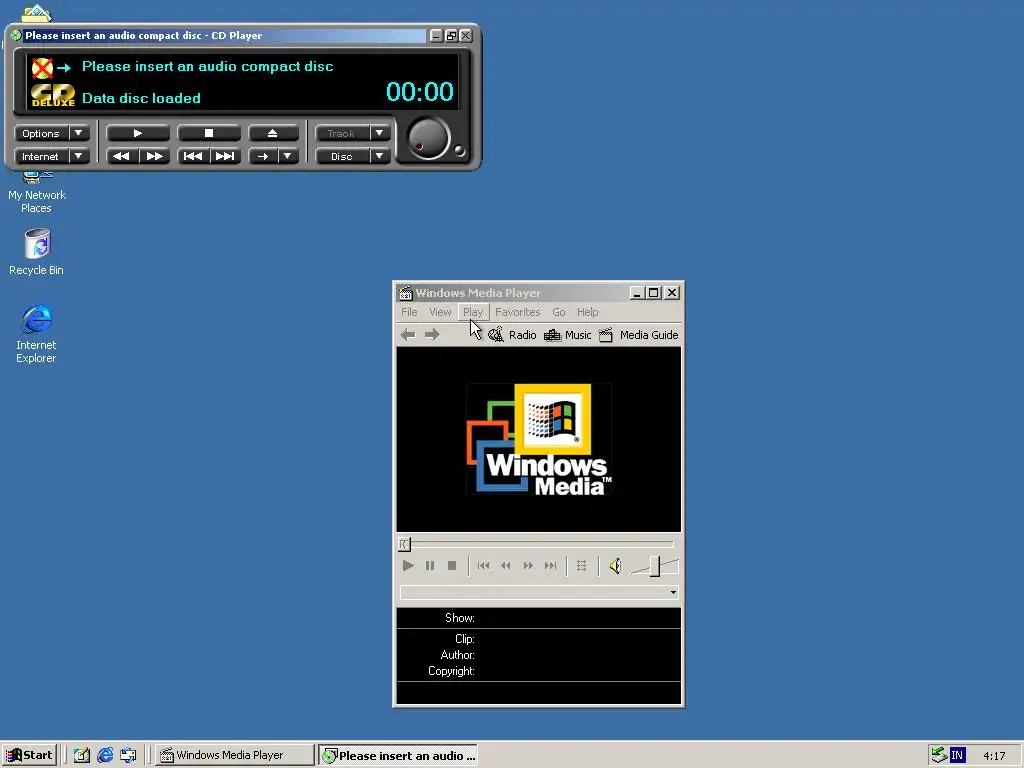Click the Disc button in CD Player

pyautogui.click(x=342, y=156)
